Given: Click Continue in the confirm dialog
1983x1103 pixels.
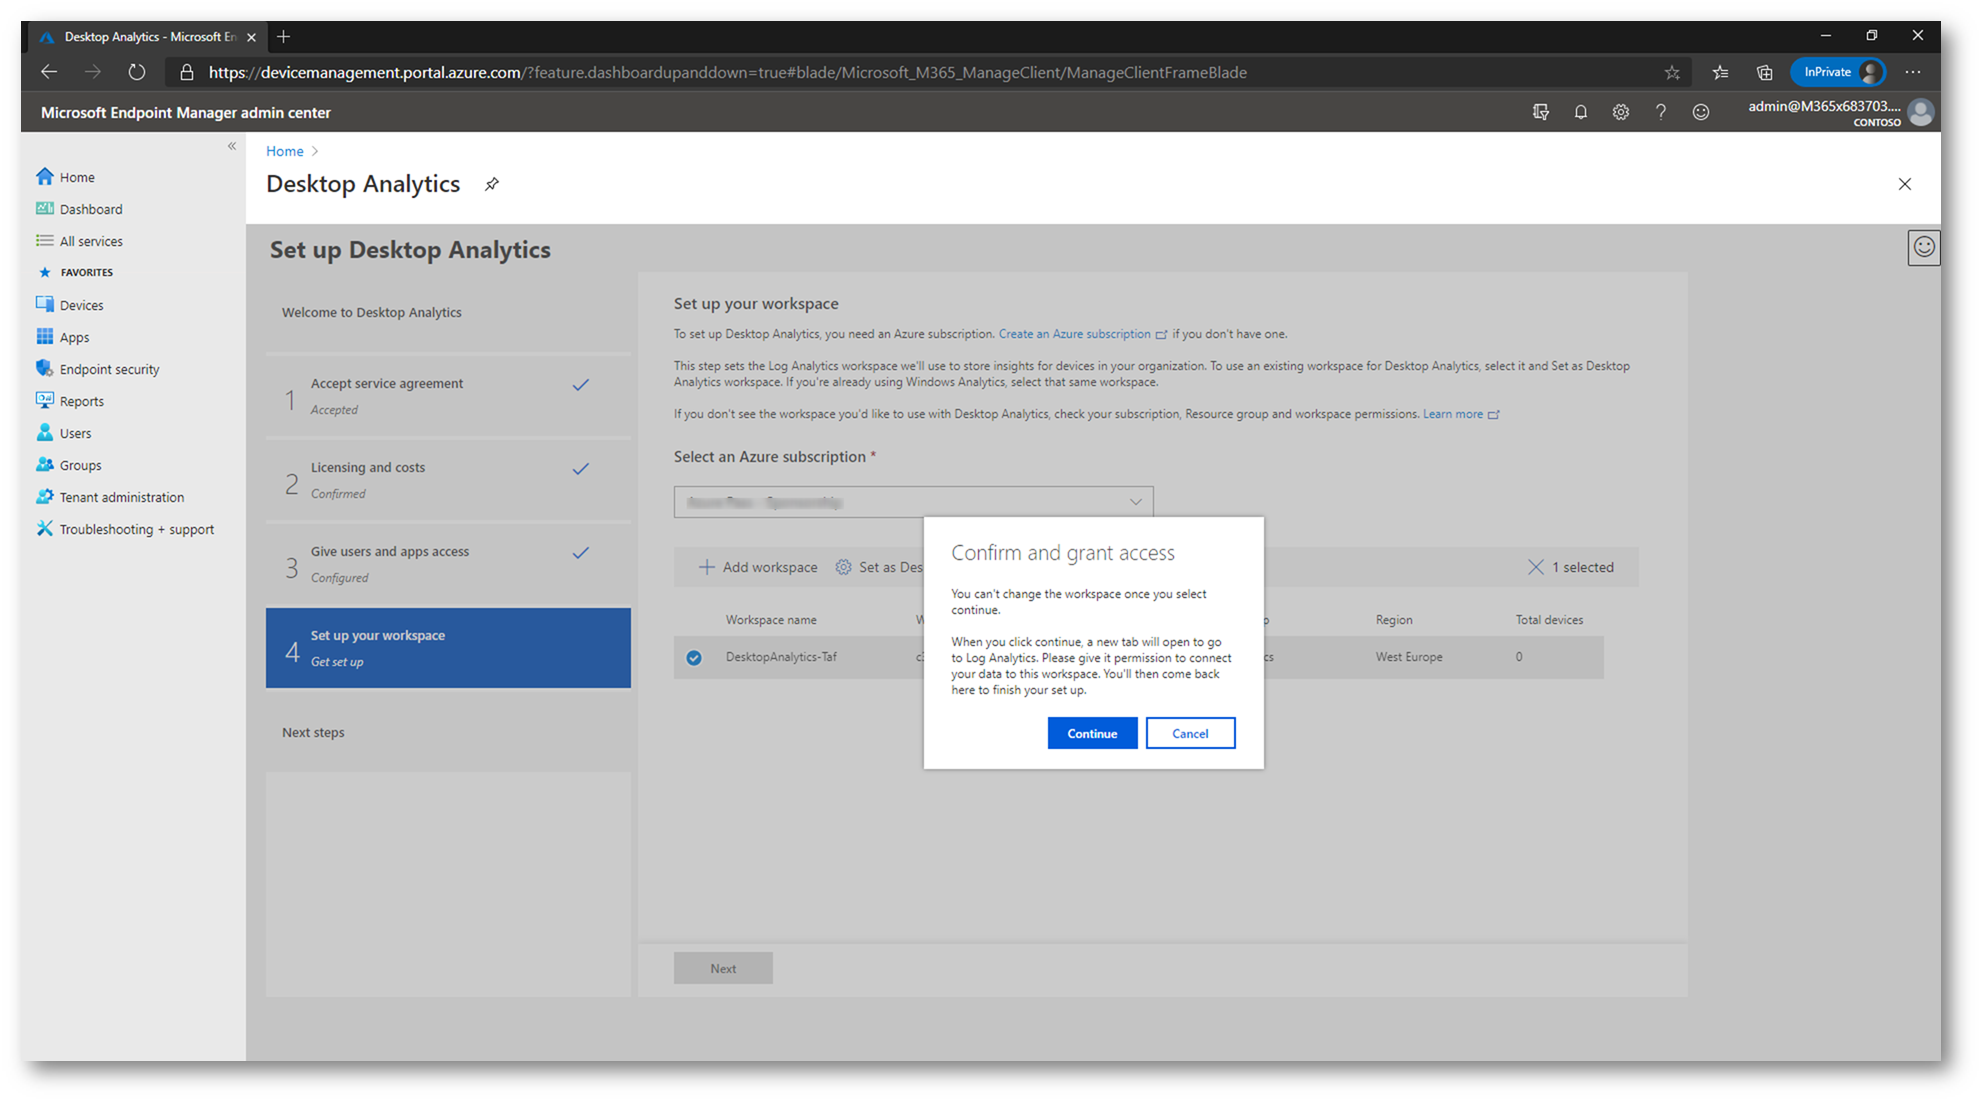Looking at the screenshot, I should click(x=1091, y=733).
